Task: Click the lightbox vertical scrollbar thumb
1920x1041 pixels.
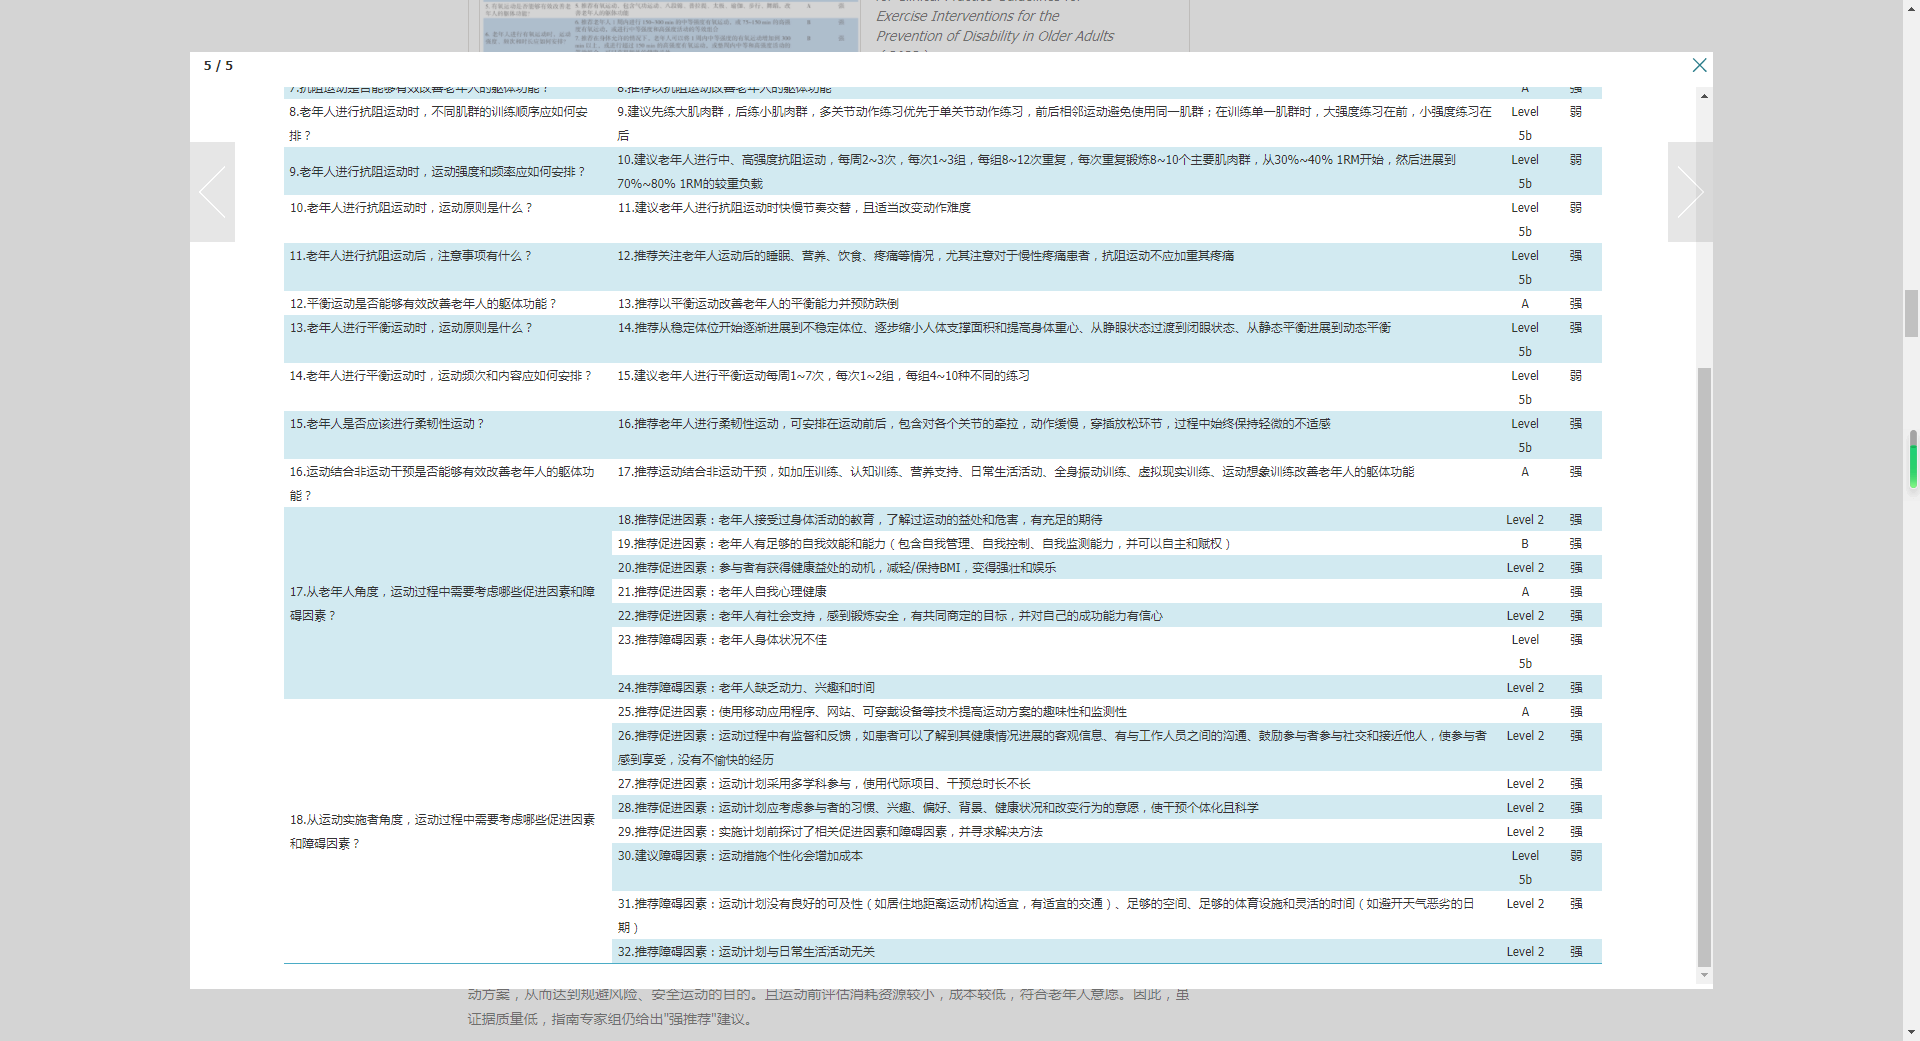Action: (x=1704, y=667)
